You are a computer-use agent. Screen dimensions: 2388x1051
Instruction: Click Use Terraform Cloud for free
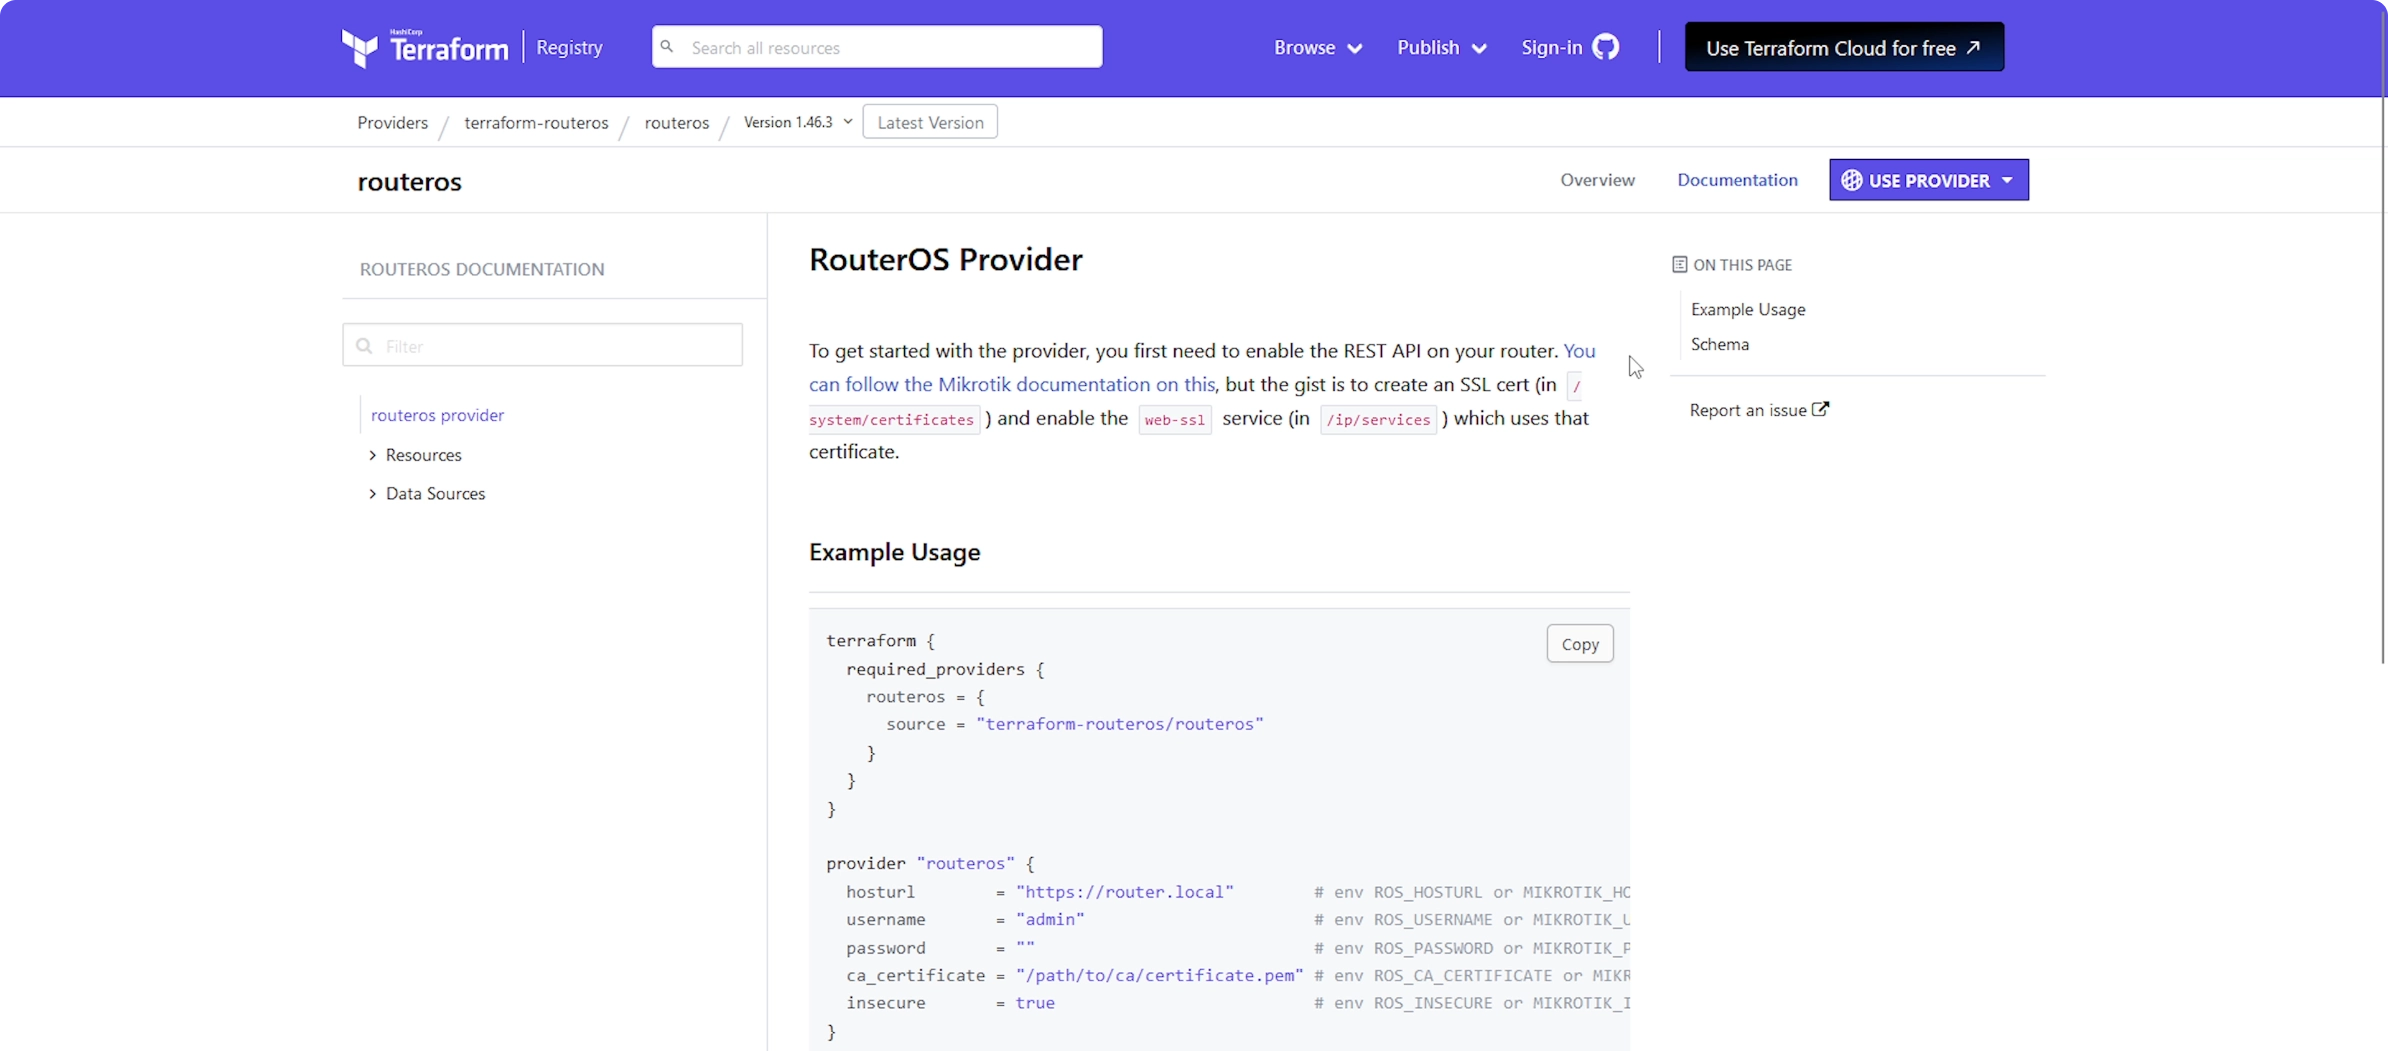point(1843,48)
